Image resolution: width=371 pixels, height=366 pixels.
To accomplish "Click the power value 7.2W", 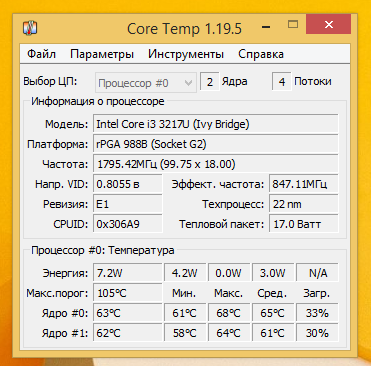I will [128, 273].
